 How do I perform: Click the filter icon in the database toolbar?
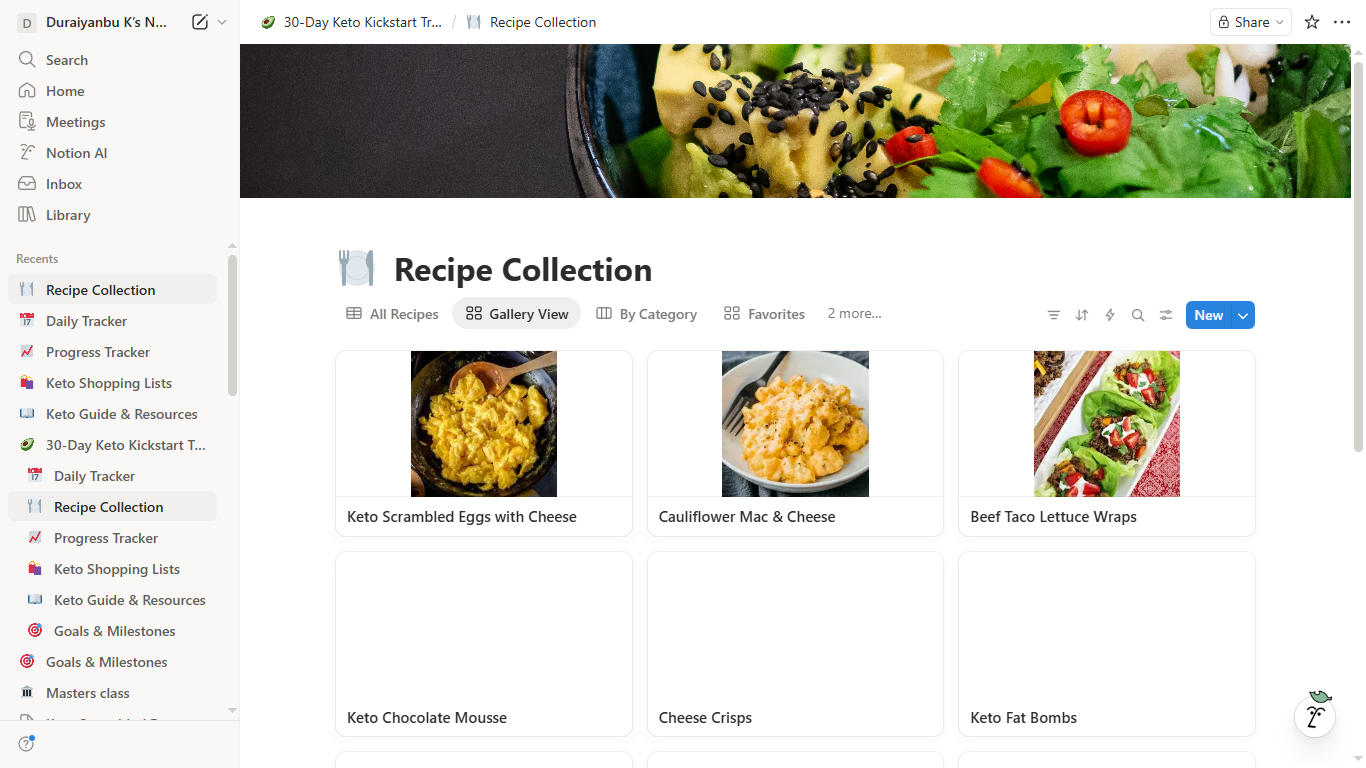1054,315
